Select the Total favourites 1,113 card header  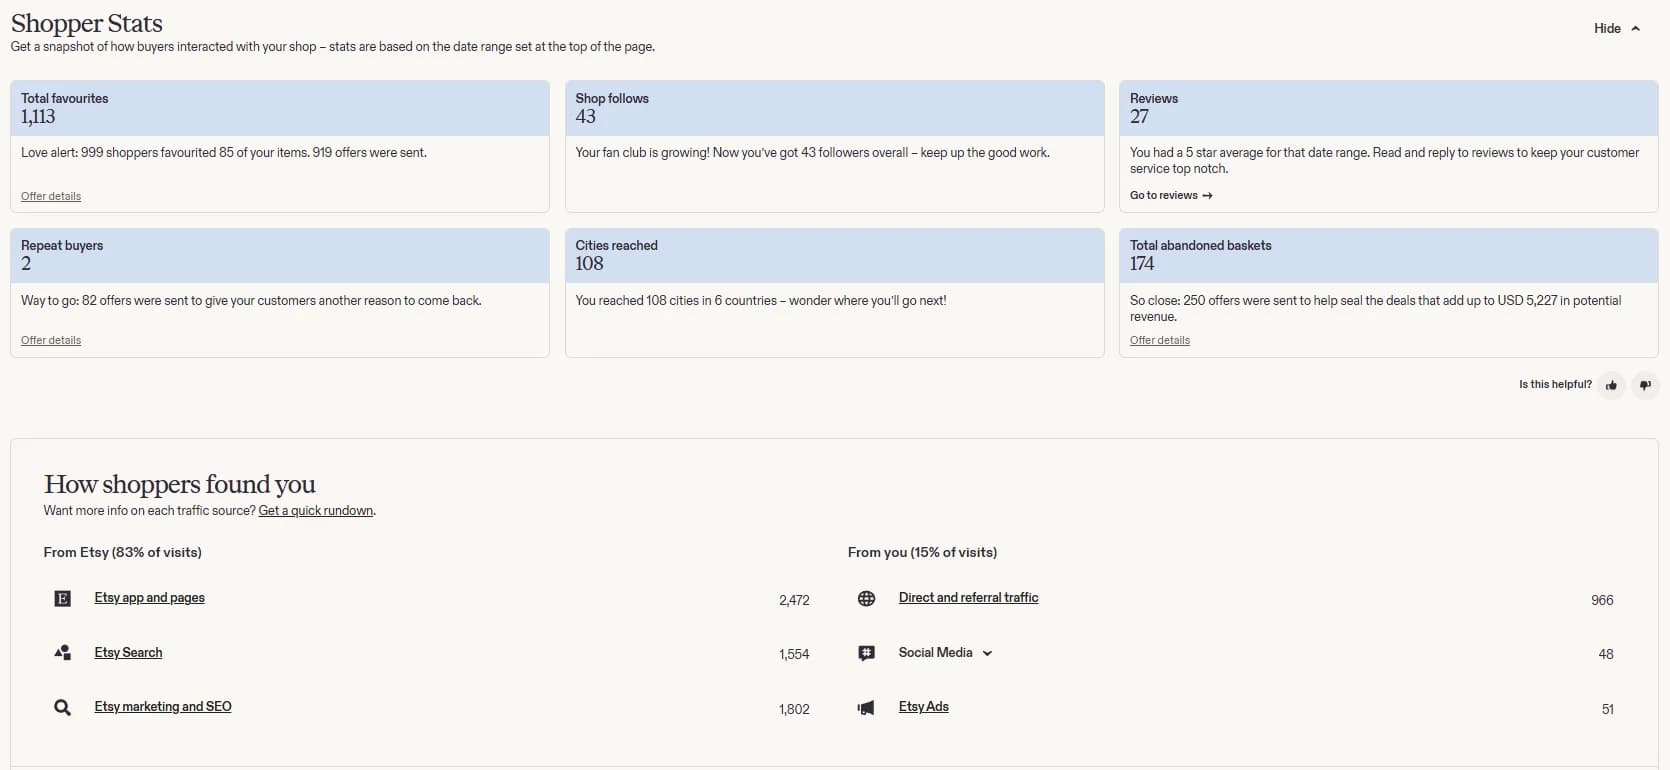pos(280,108)
